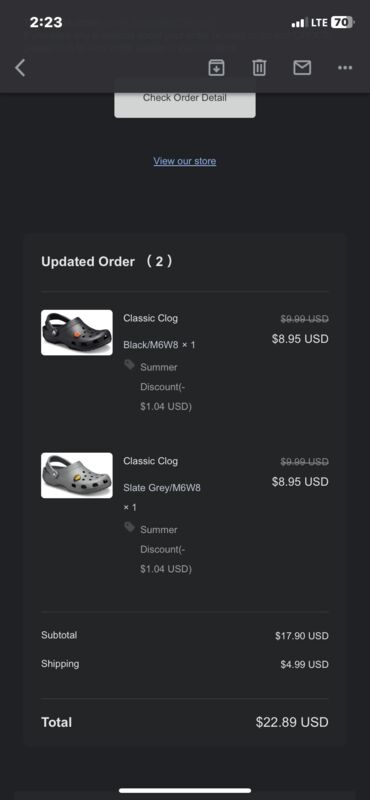Image resolution: width=370 pixels, height=800 pixels.
Task: Mark as unread with the envelope icon
Action: pos(302,67)
